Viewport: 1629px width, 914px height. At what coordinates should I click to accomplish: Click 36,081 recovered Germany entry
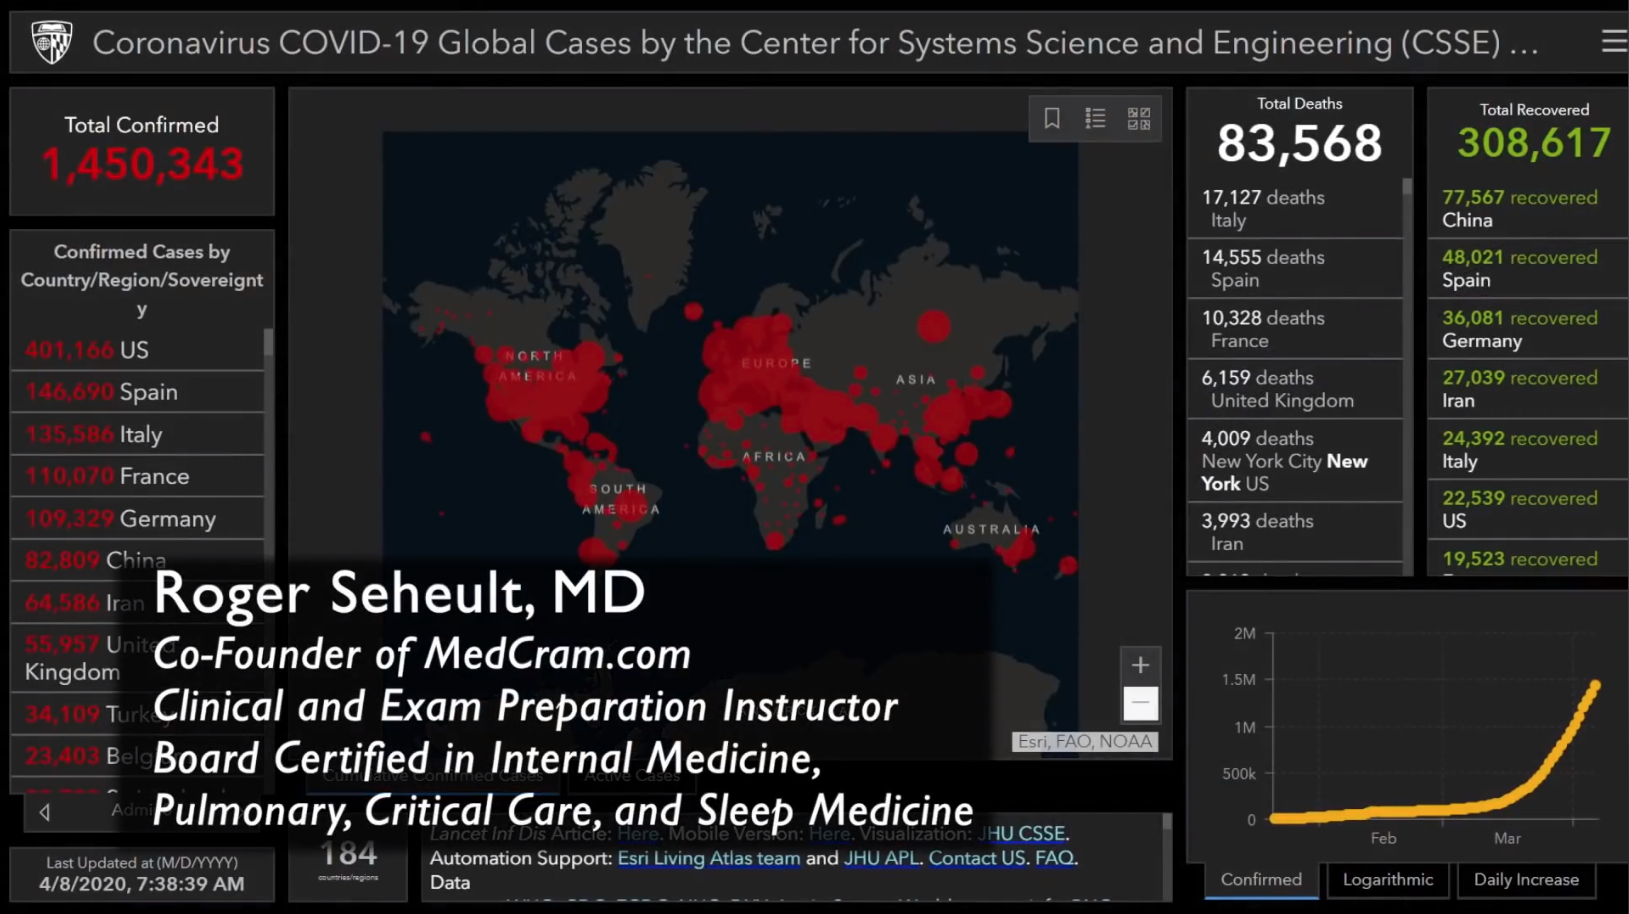pyautogui.click(x=1528, y=329)
